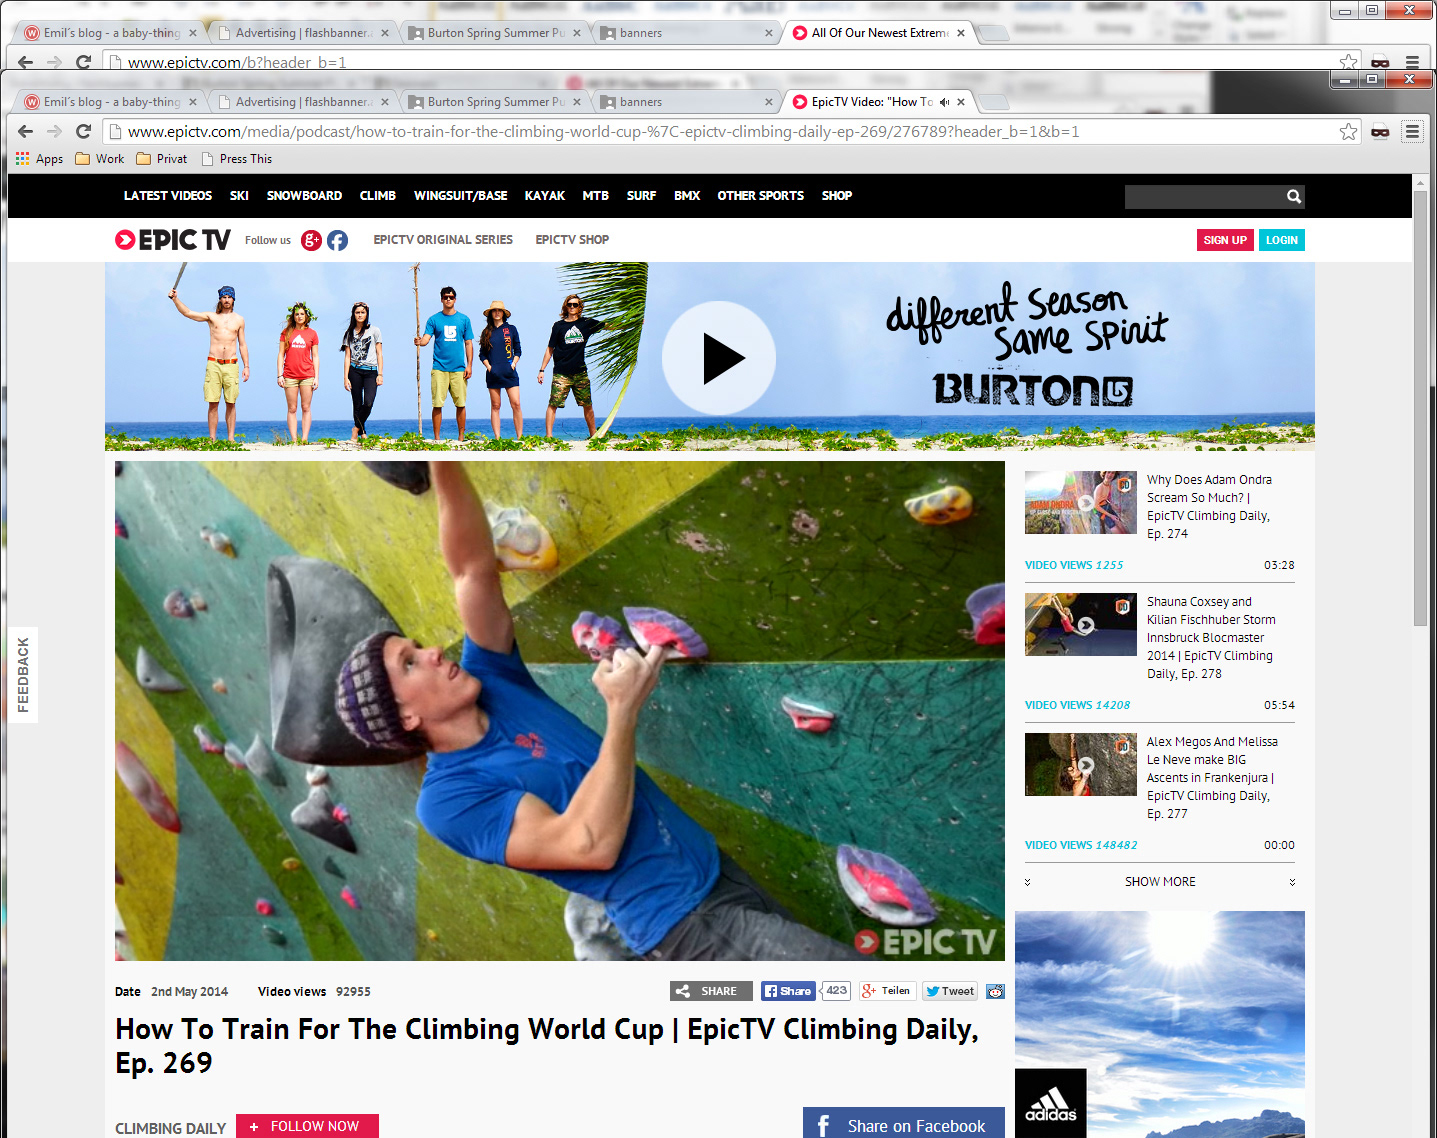Open the Privat bookmarks folder
The height and width of the screenshot is (1138, 1437).
pos(162,159)
